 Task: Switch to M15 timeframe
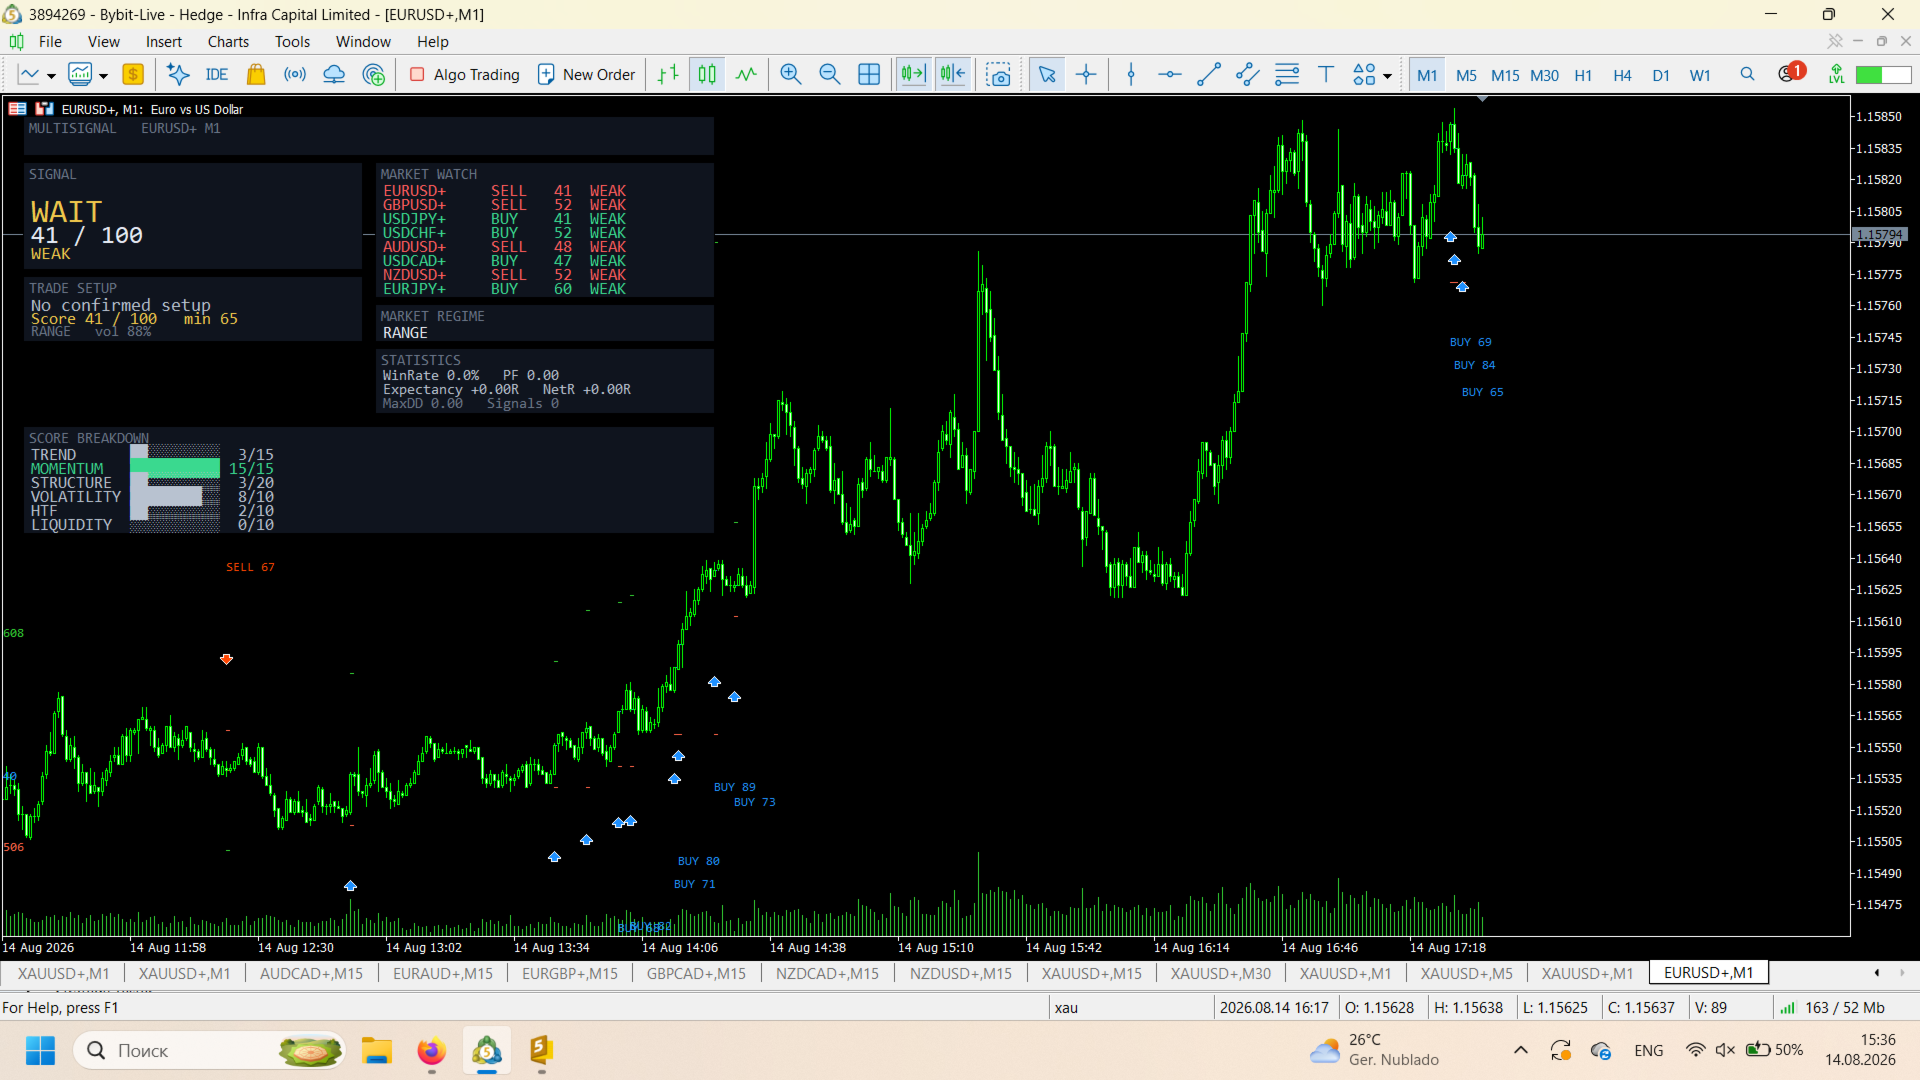(x=1505, y=75)
